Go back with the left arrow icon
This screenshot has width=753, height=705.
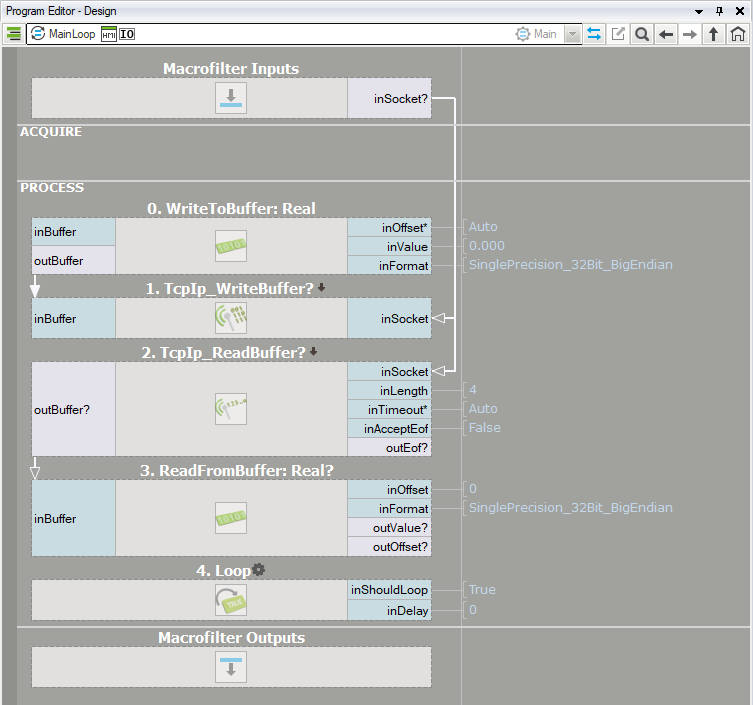click(666, 34)
